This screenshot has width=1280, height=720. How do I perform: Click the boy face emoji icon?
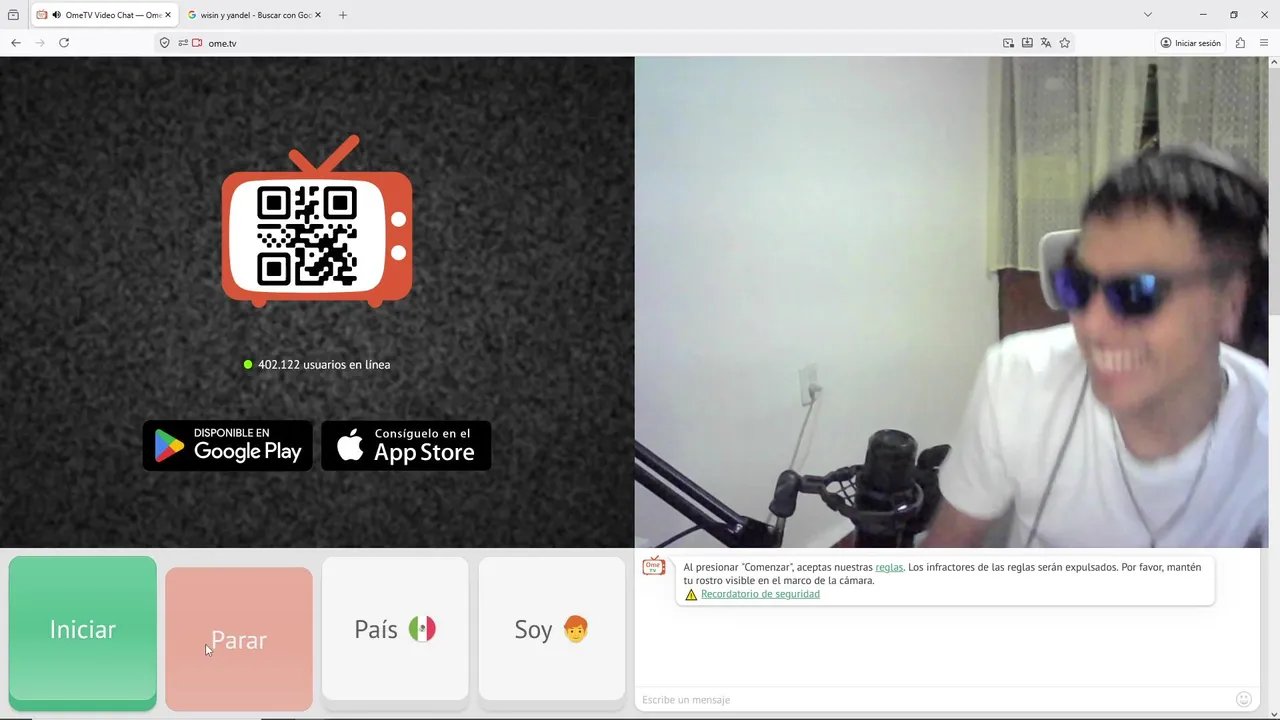coord(576,629)
